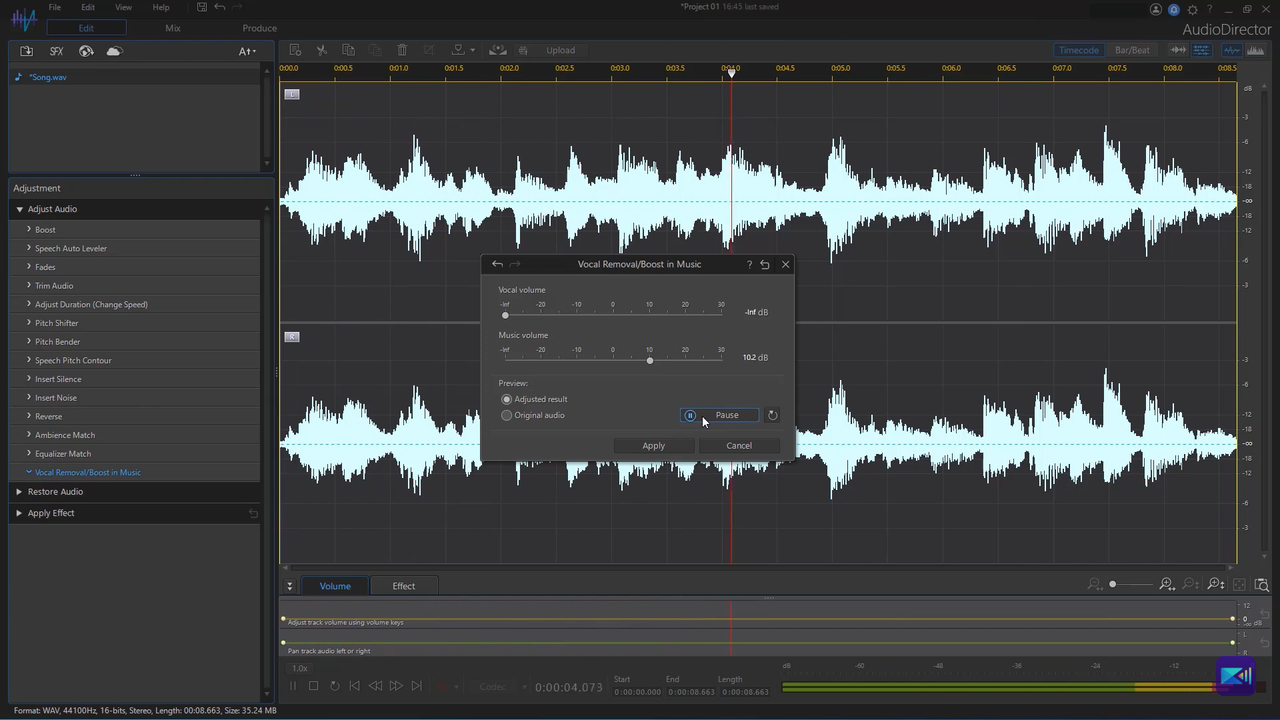This screenshot has height=720, width=1280.
Task: Switch time display to Bar/Beat
Action: (1131, 50)
